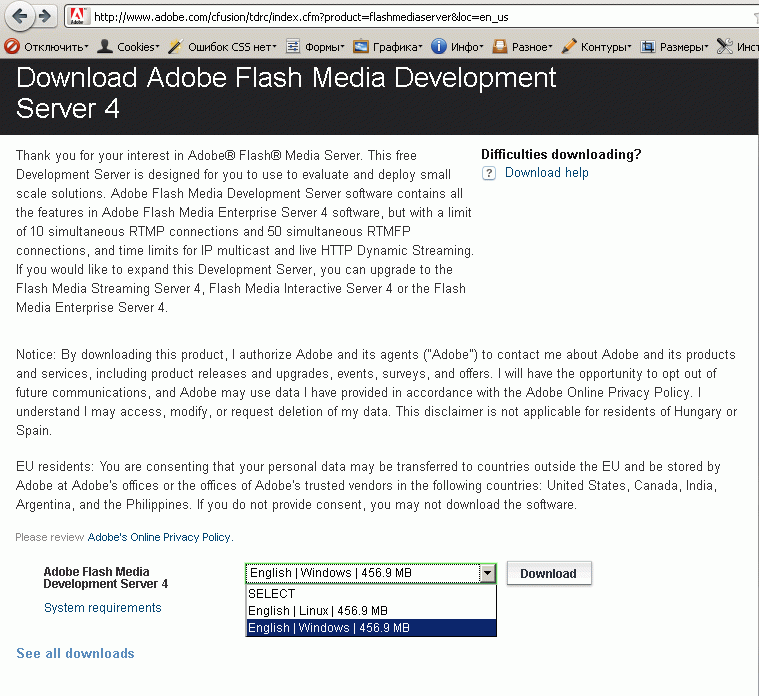Click the blue Инфо information icon
The image size is (759, 696).
pos(439,46)
